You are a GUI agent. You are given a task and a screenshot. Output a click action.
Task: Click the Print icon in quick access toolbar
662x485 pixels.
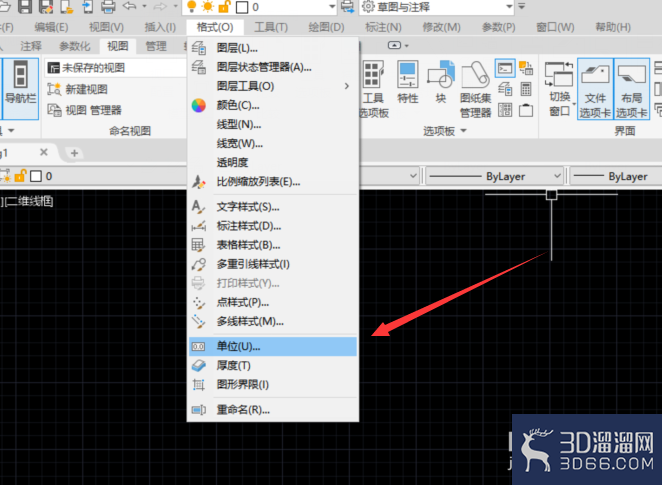(108, 6)
